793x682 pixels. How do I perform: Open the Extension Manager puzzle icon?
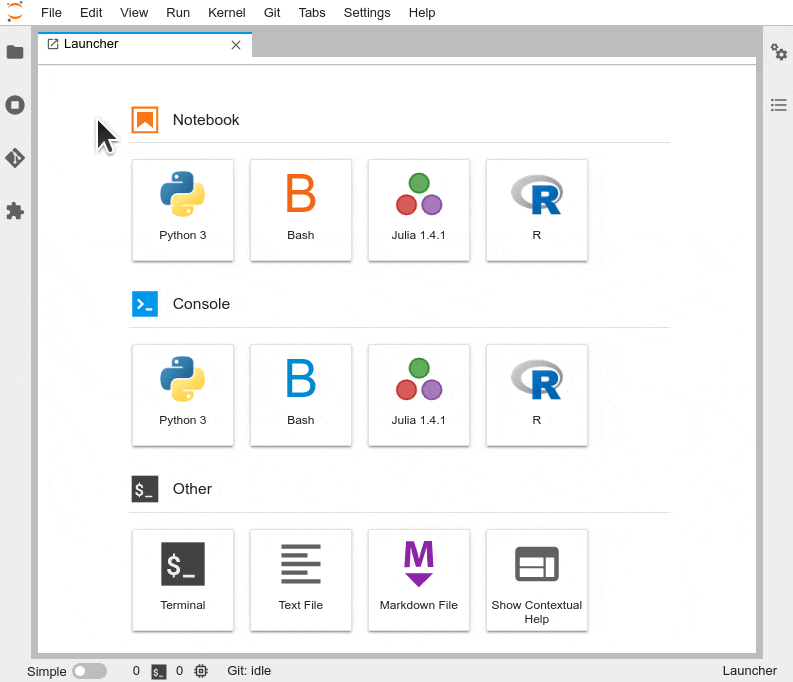point(15,211)
